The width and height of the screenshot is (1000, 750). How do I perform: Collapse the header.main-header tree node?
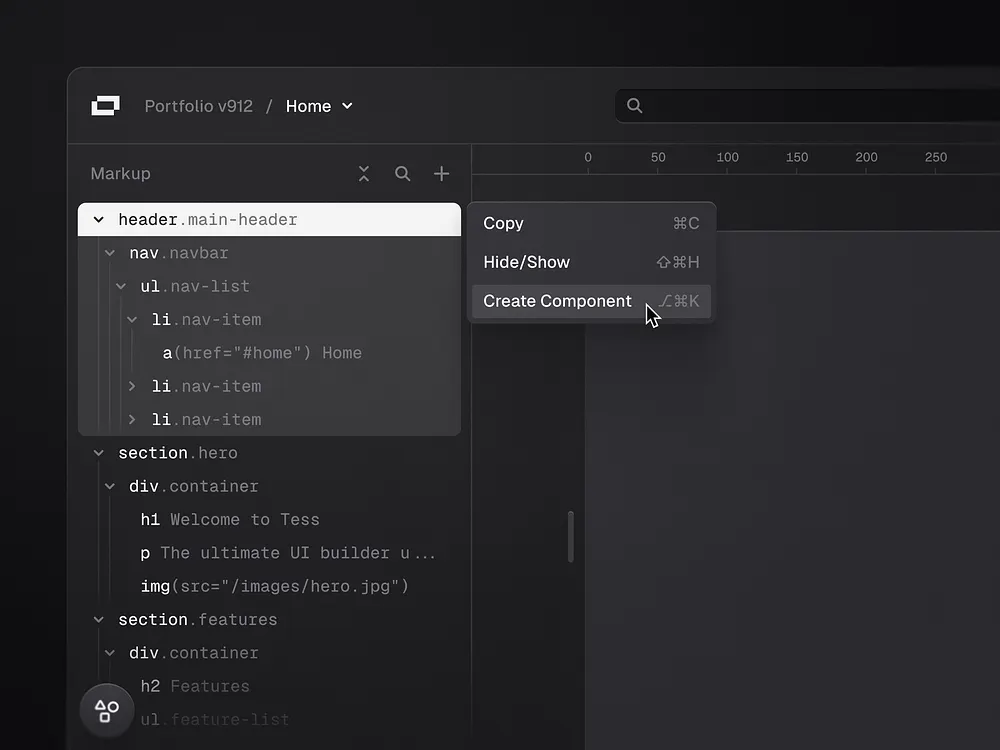[98, 219]
